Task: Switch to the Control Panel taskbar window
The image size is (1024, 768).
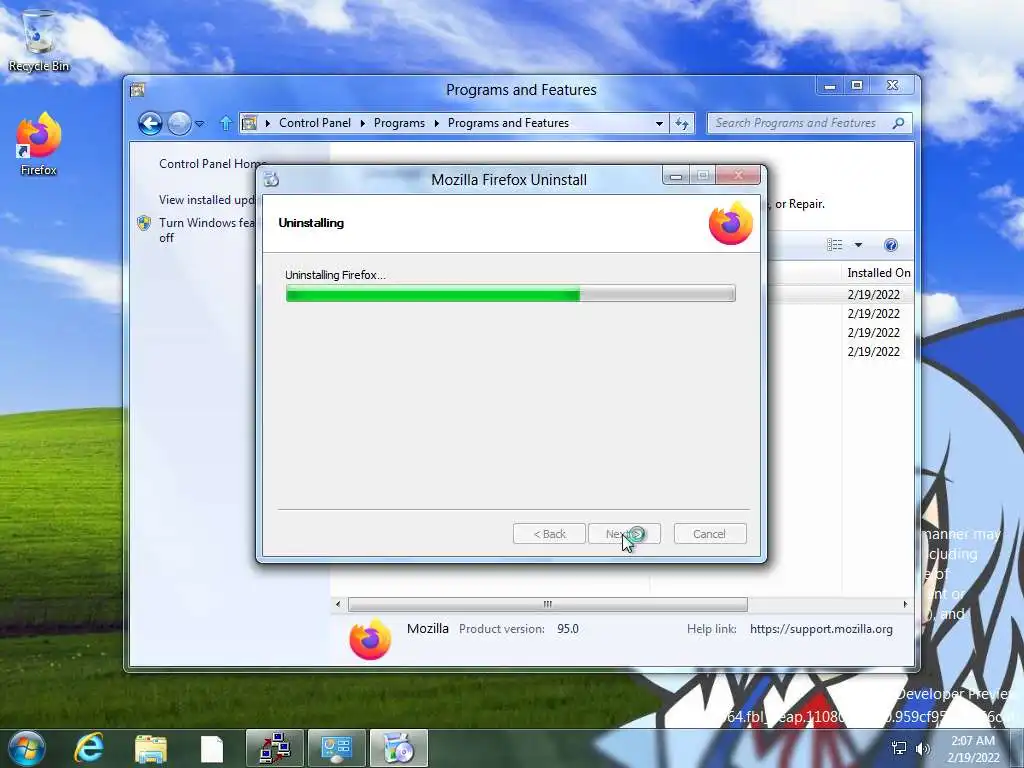Action: 337,748
